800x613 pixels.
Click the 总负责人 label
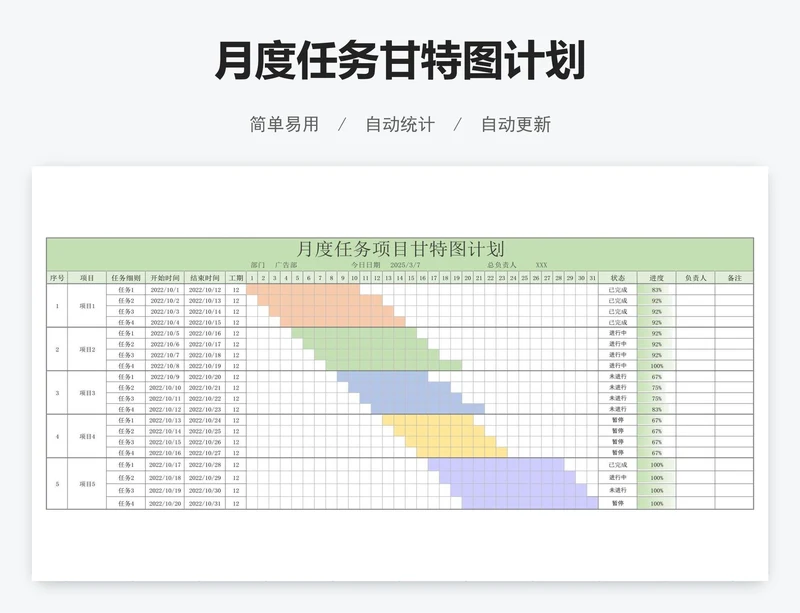point(502,265)
